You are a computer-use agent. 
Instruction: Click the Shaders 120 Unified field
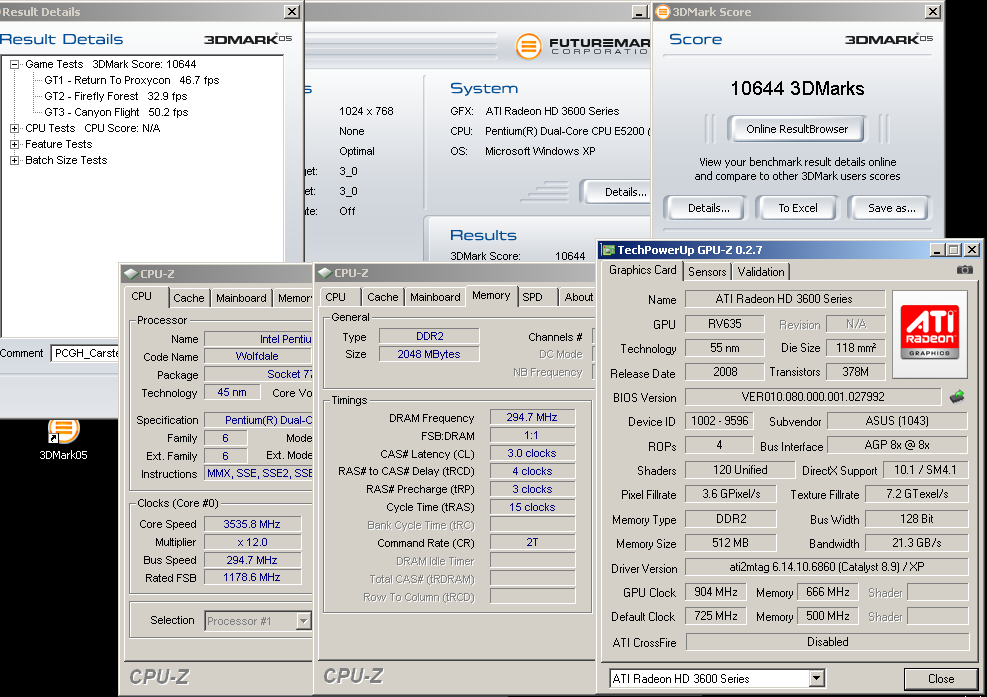tap(740, 470)
